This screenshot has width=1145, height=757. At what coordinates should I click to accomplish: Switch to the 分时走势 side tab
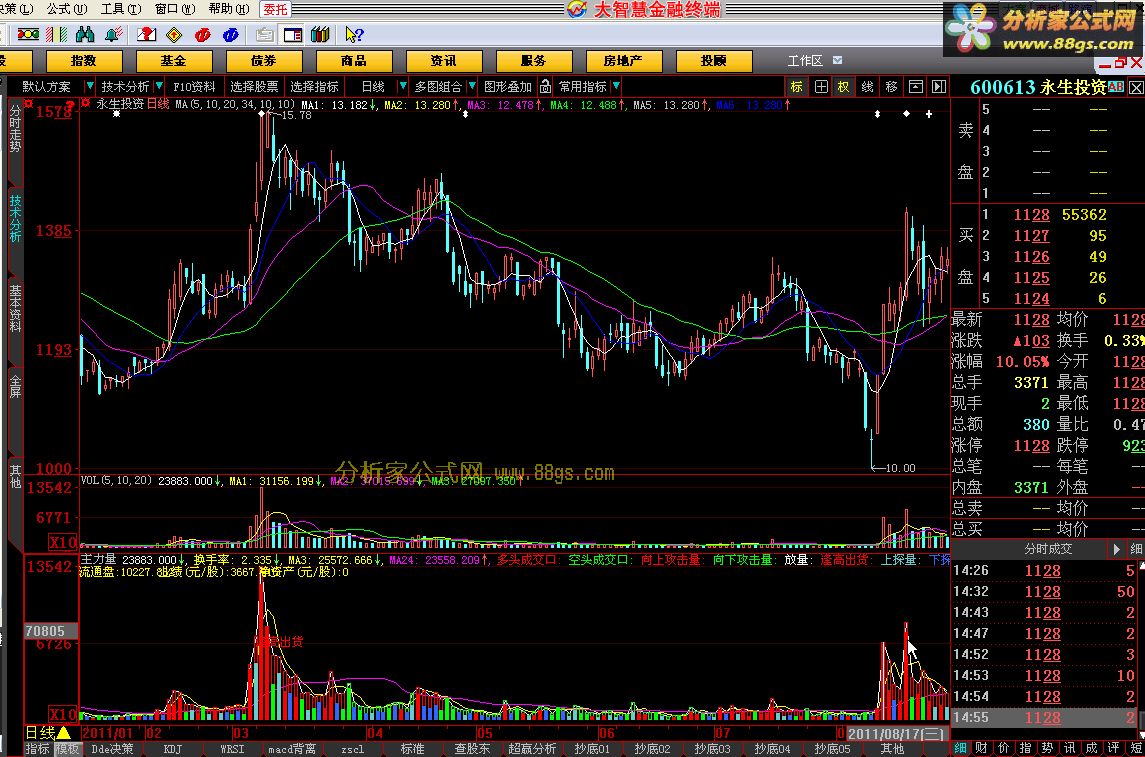click(15, 130)
